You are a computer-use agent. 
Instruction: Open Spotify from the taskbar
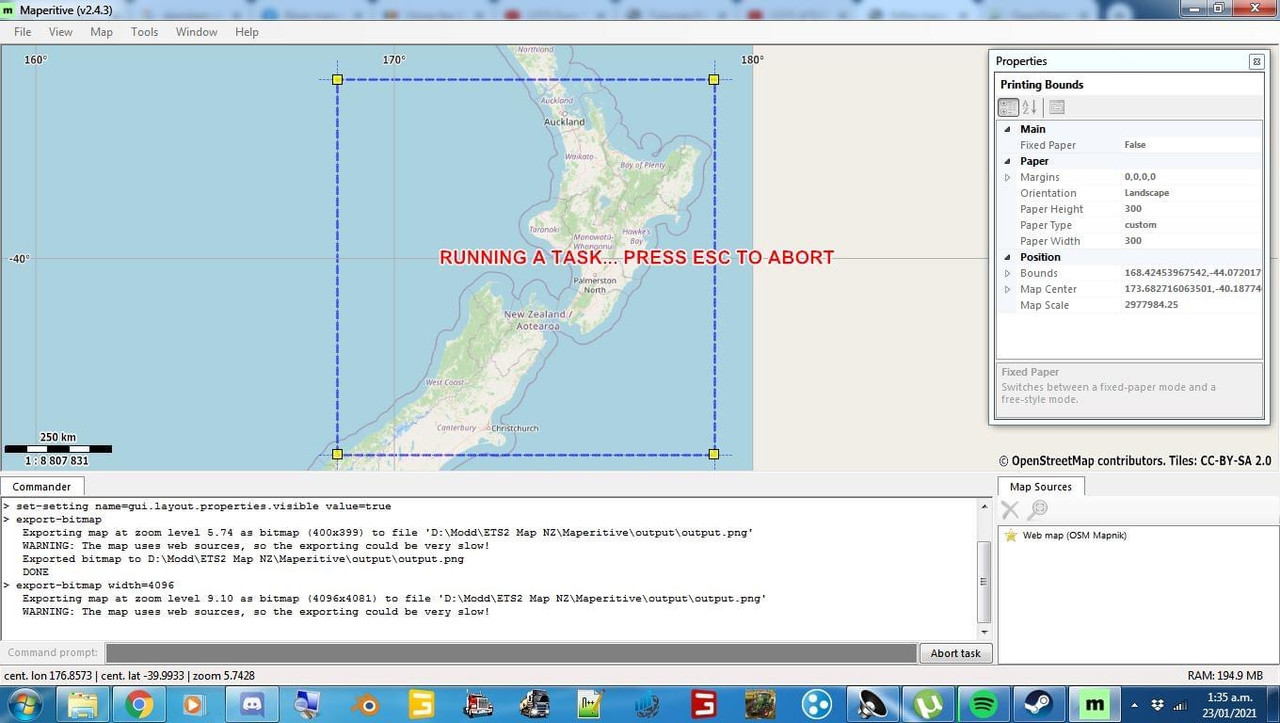(984, 704)
